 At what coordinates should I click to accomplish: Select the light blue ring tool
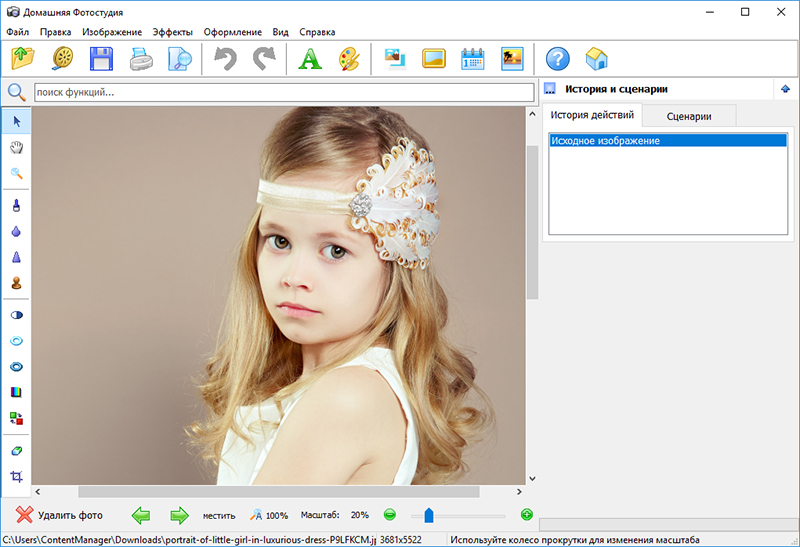pyautogui.click(x=16, y=341)
